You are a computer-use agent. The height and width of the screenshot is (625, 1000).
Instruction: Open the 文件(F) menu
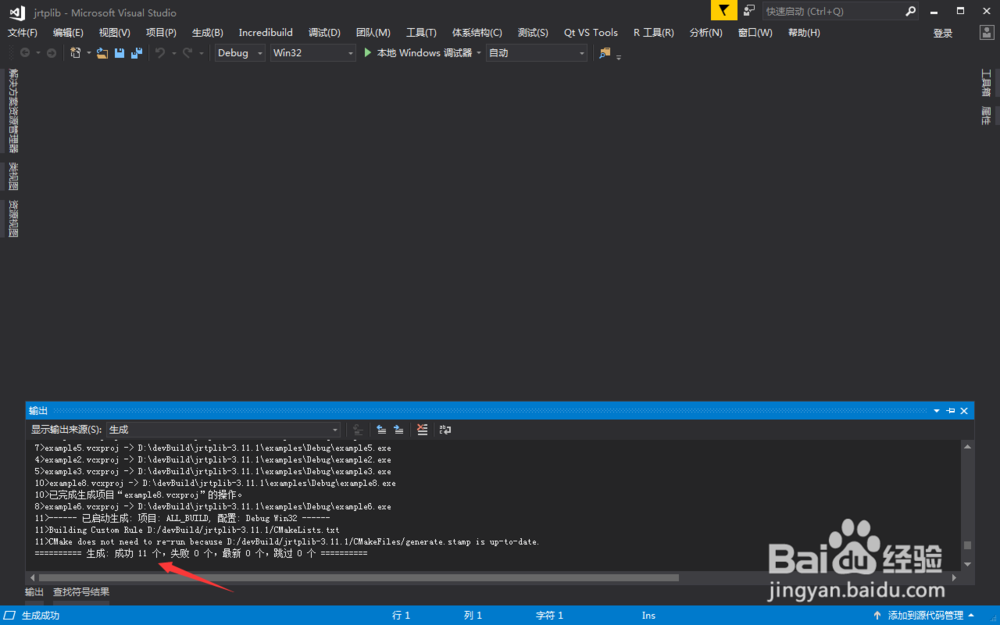(x=22, y=33)
